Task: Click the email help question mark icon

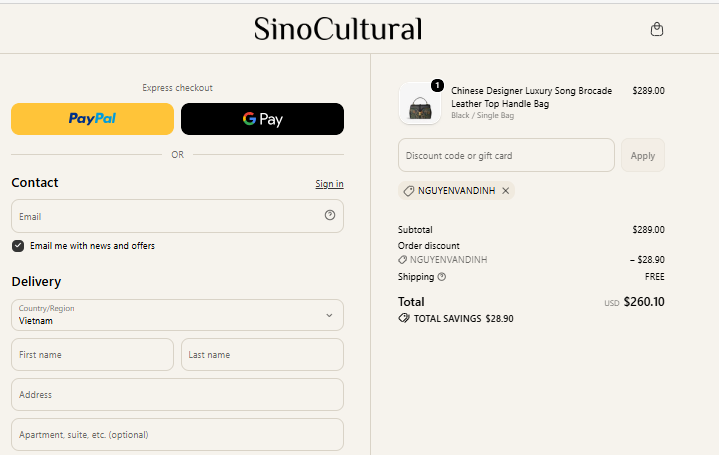Action: click(330, 215)
